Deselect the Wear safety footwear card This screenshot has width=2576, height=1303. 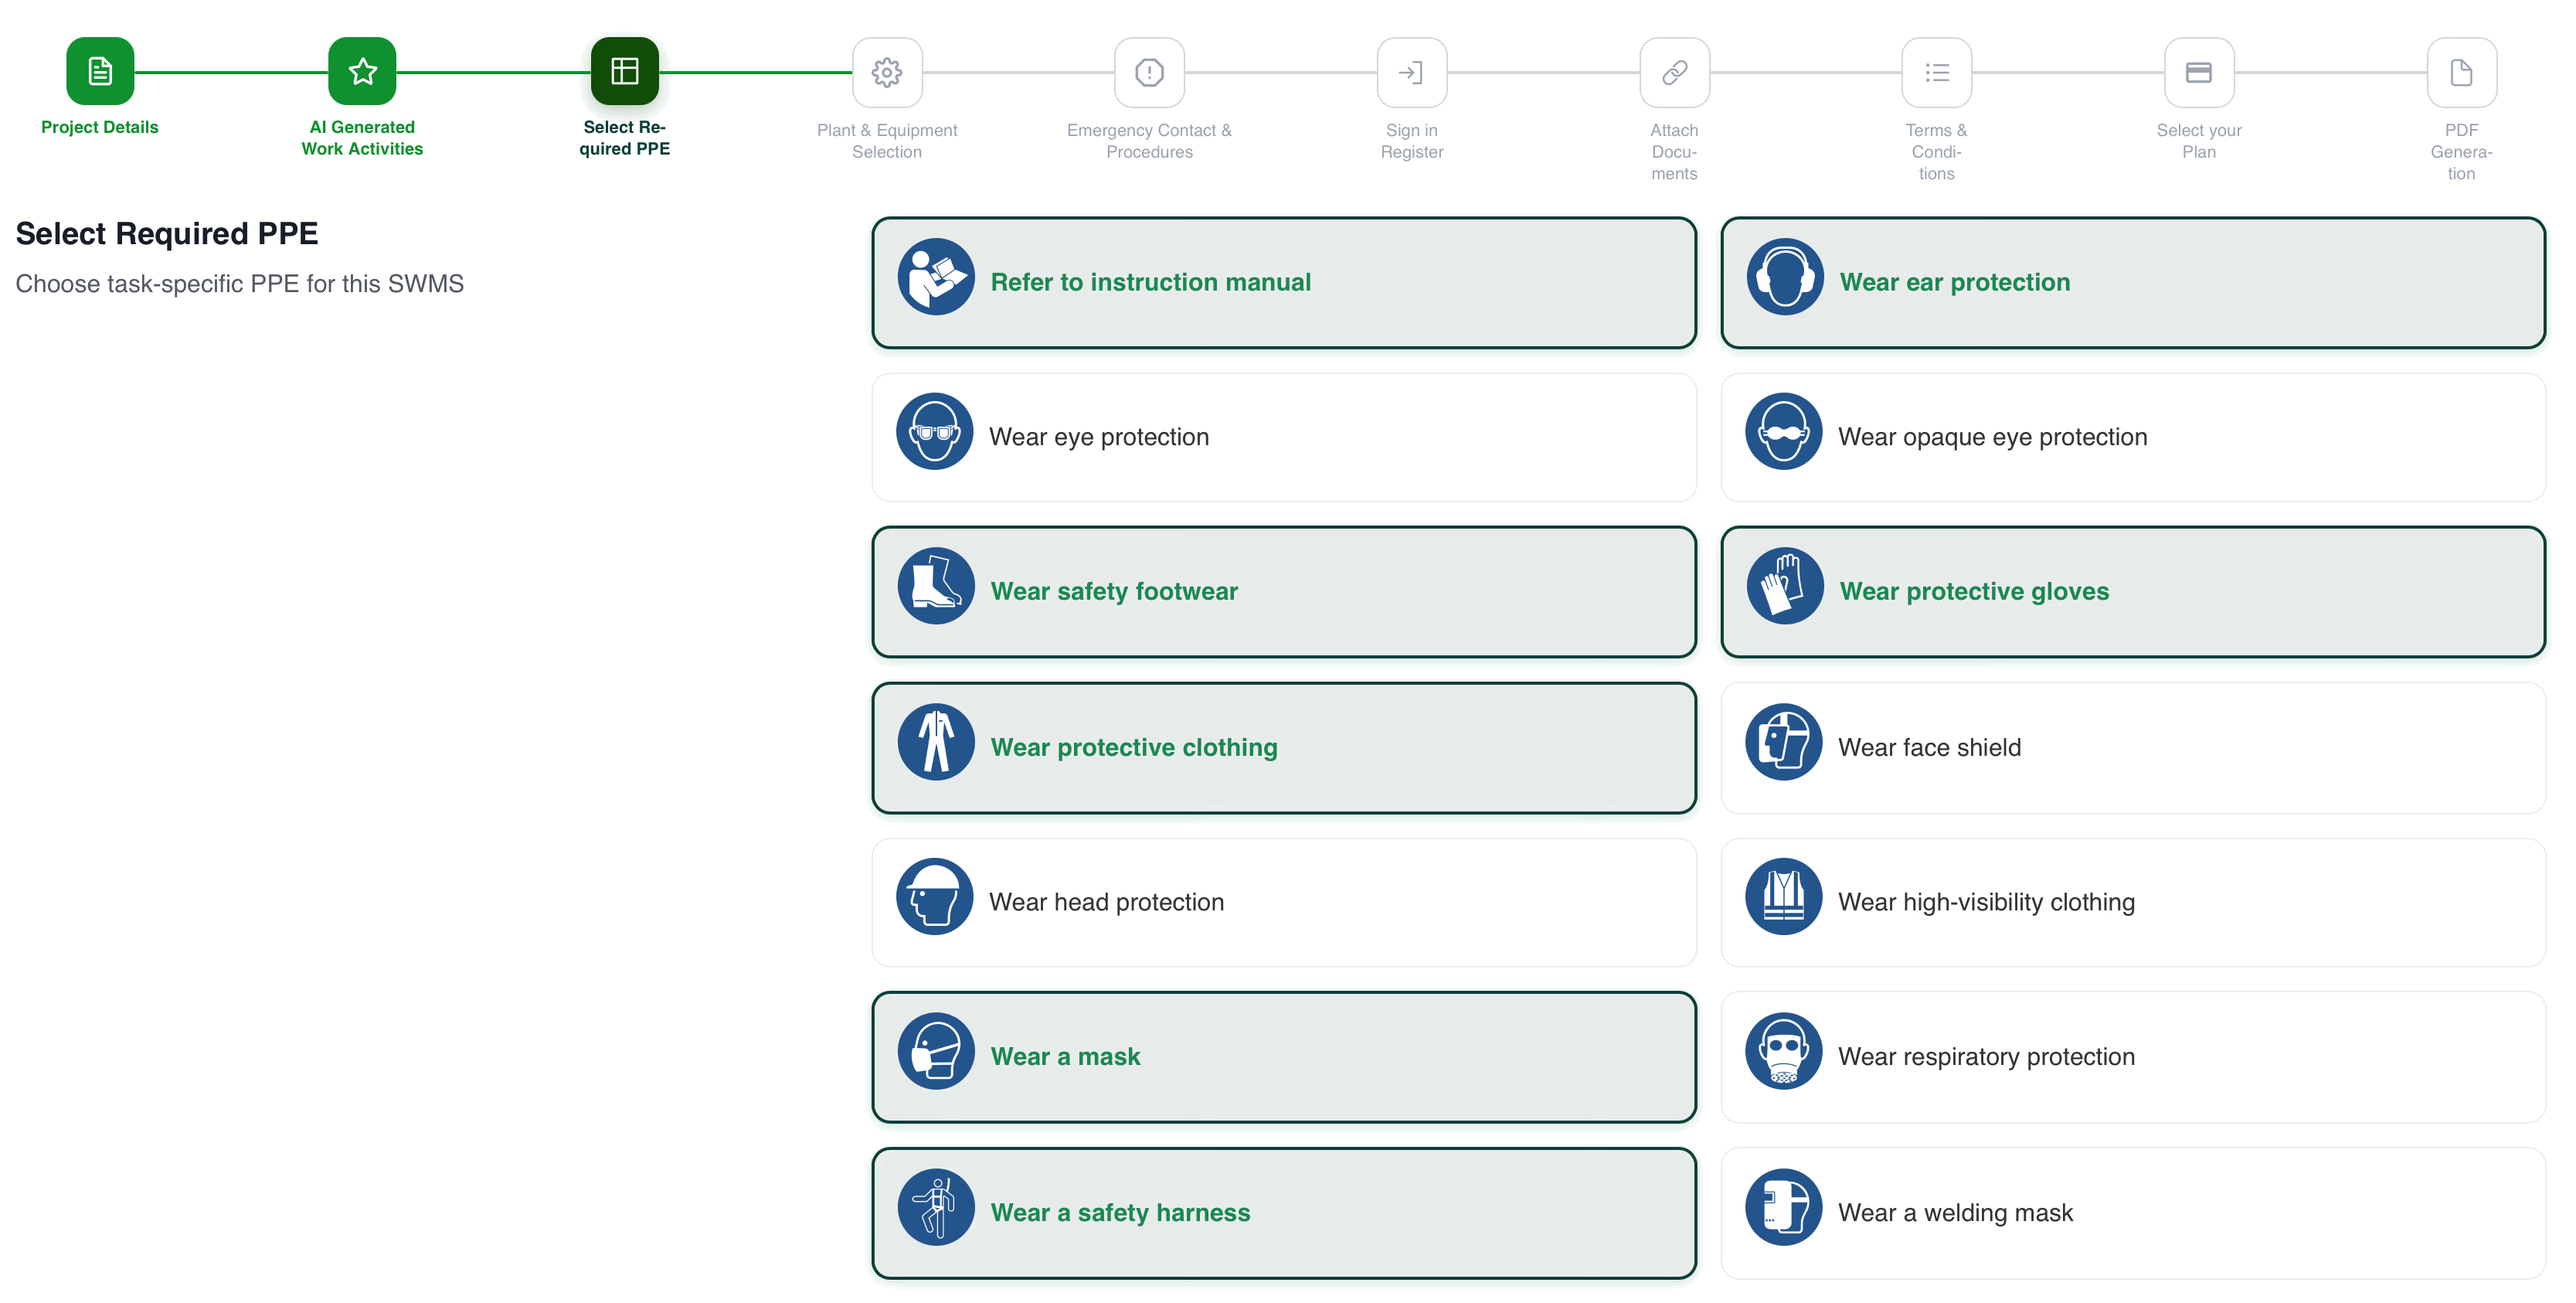(1284, 592)
